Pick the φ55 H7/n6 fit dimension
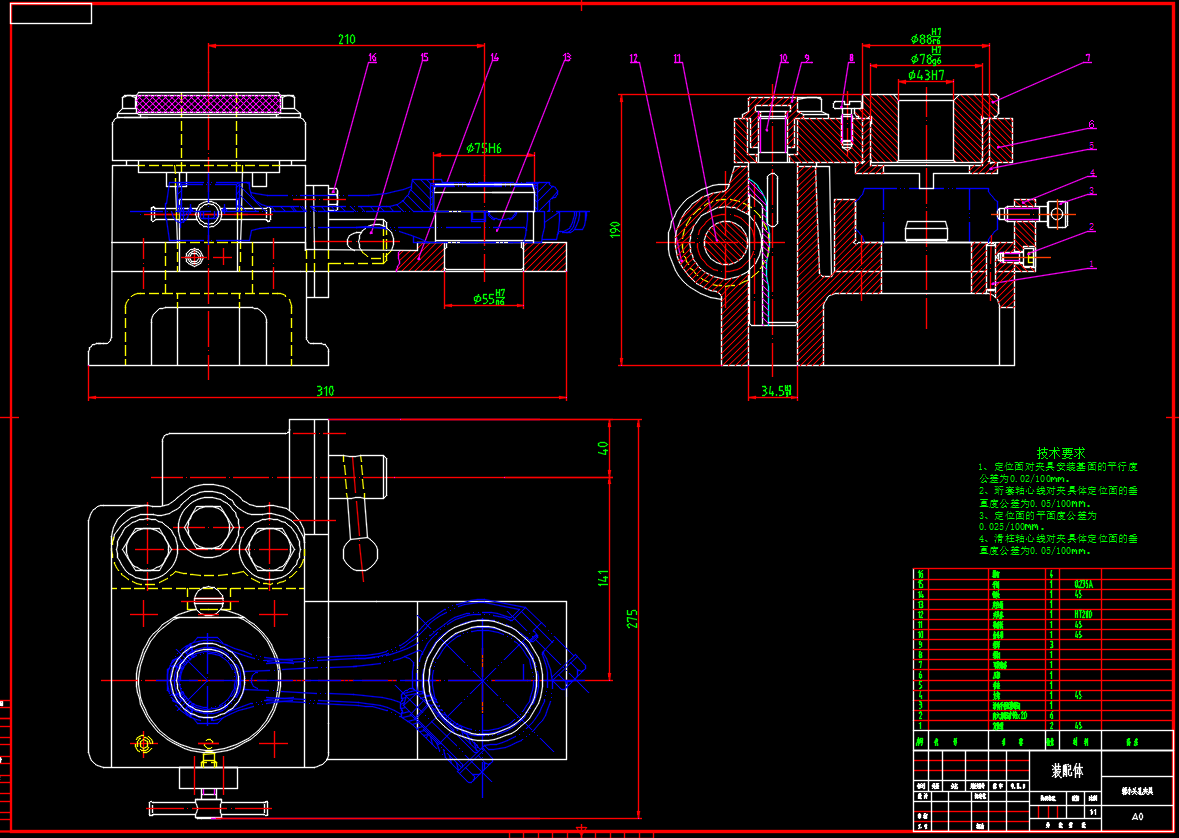This screenshot has height=838, width=1179. (489, 299)
